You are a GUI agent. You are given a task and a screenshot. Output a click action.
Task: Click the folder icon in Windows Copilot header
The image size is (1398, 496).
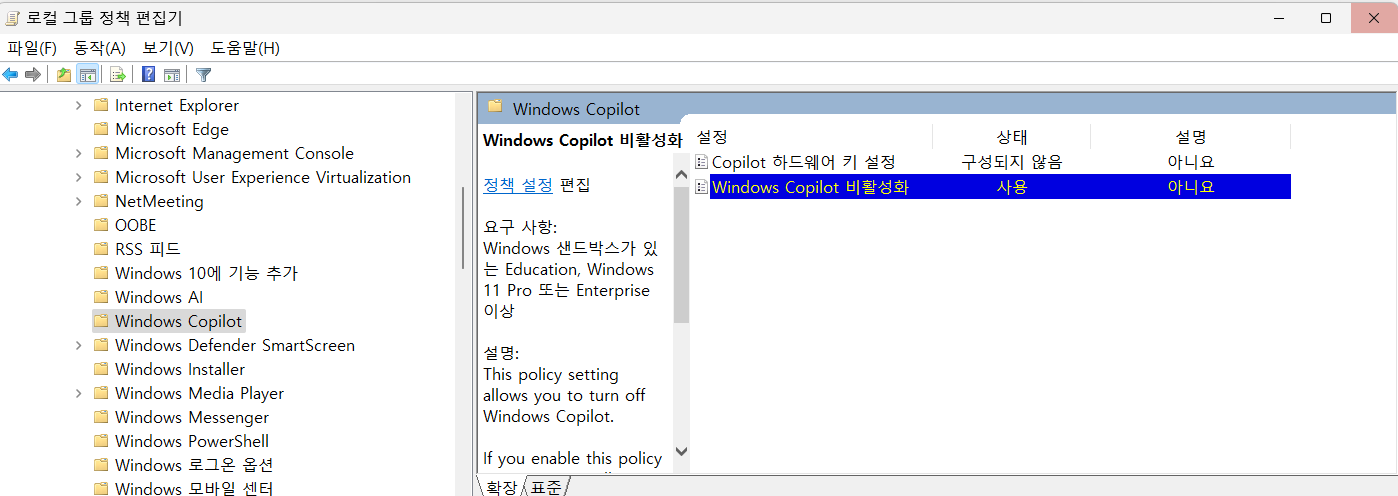[495, 107]
